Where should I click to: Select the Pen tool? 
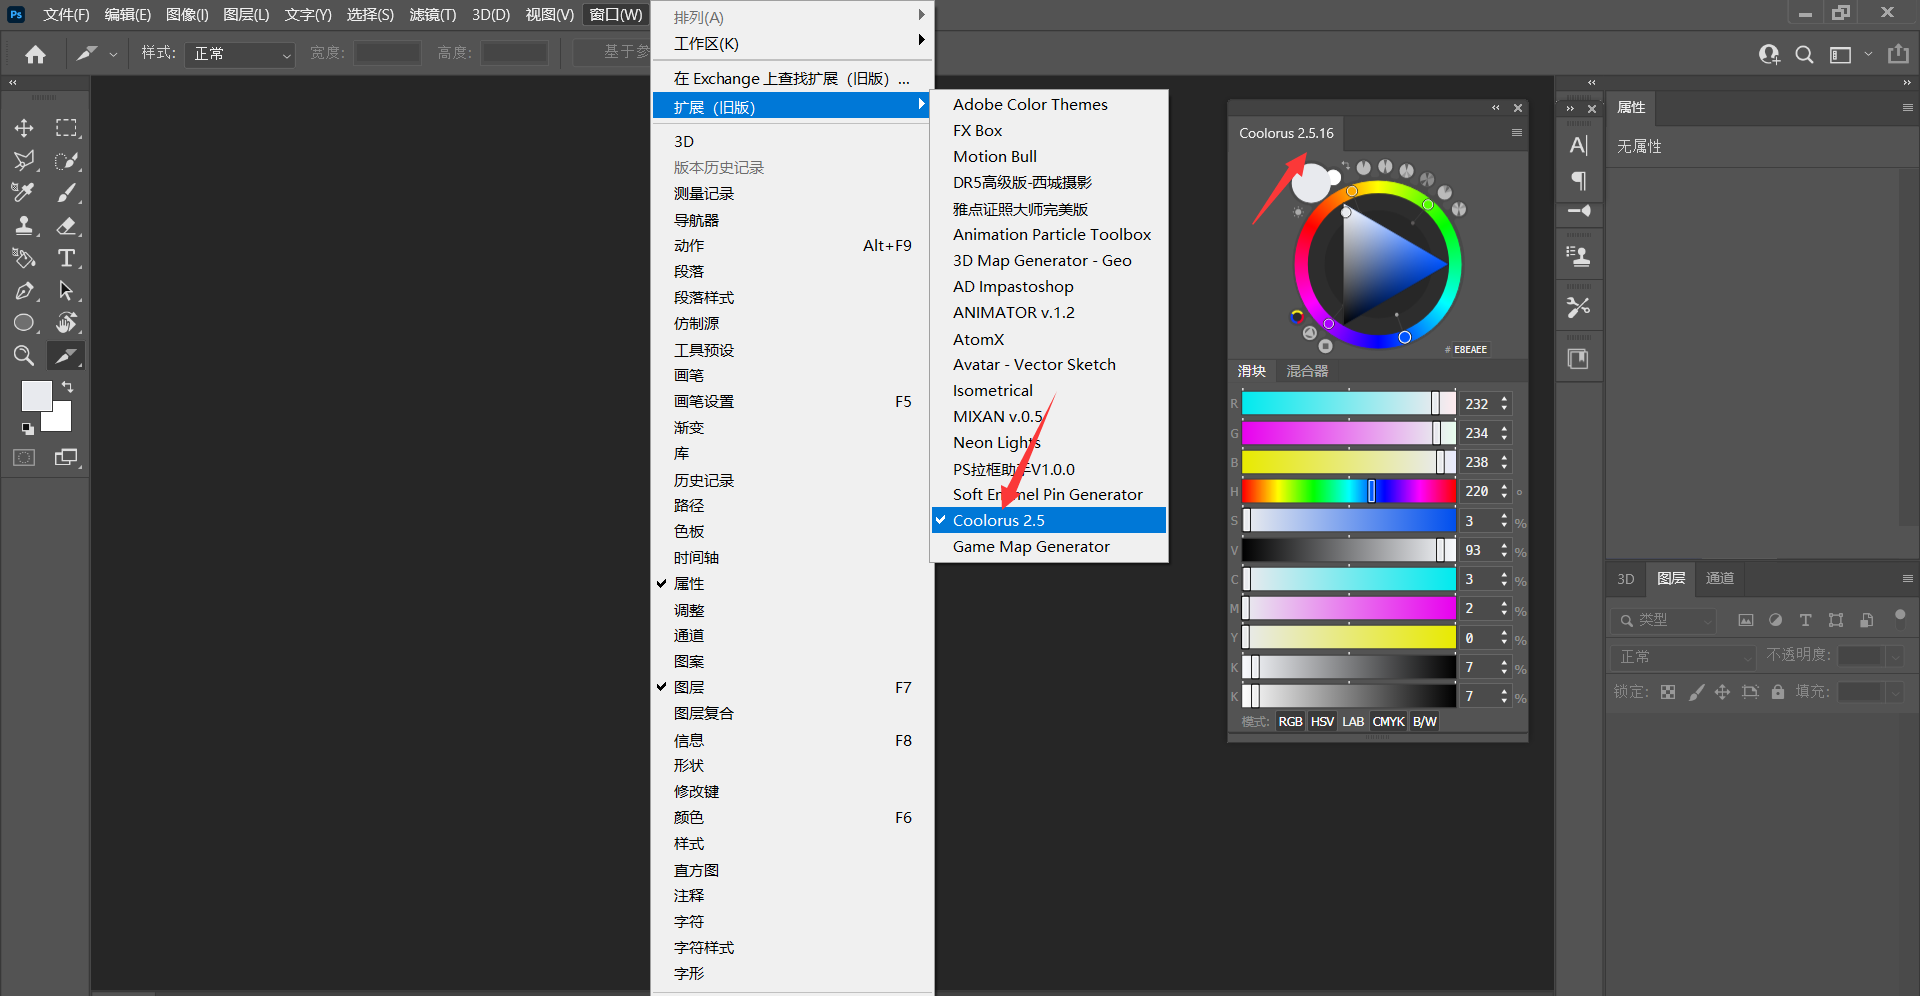coord(24,291)
